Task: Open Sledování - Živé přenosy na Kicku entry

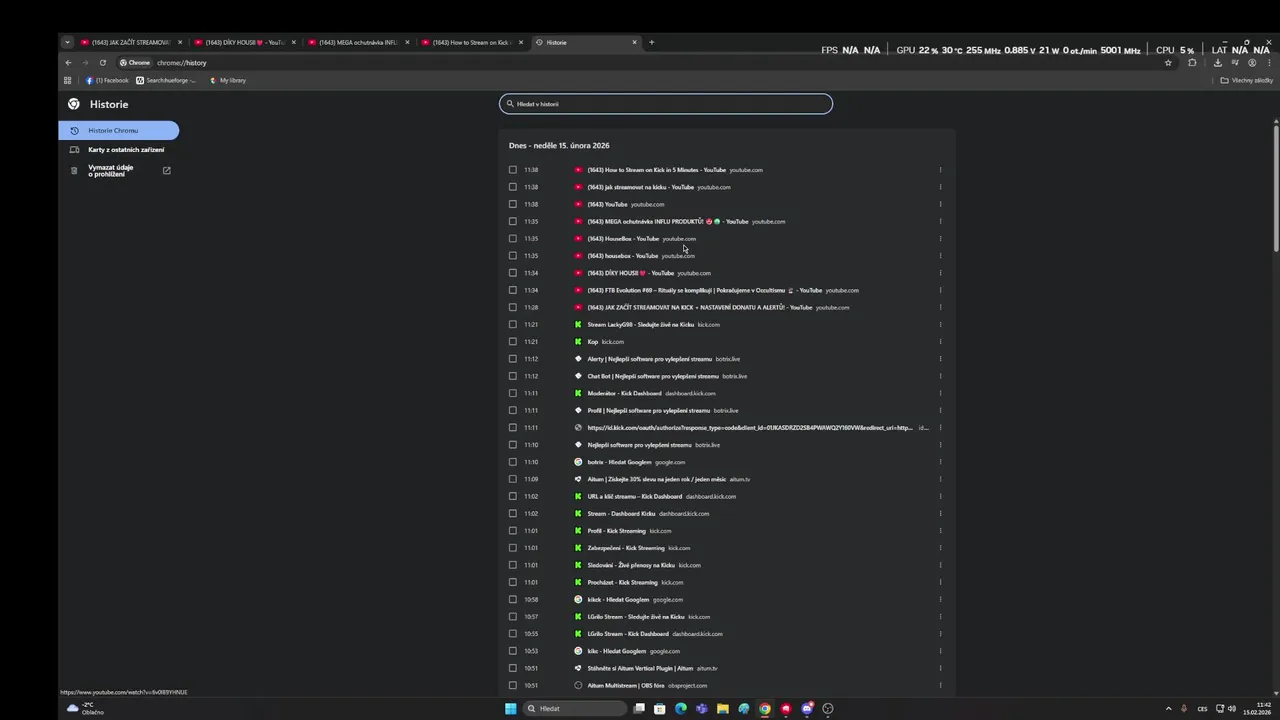Action: click(x=631, y=565)
